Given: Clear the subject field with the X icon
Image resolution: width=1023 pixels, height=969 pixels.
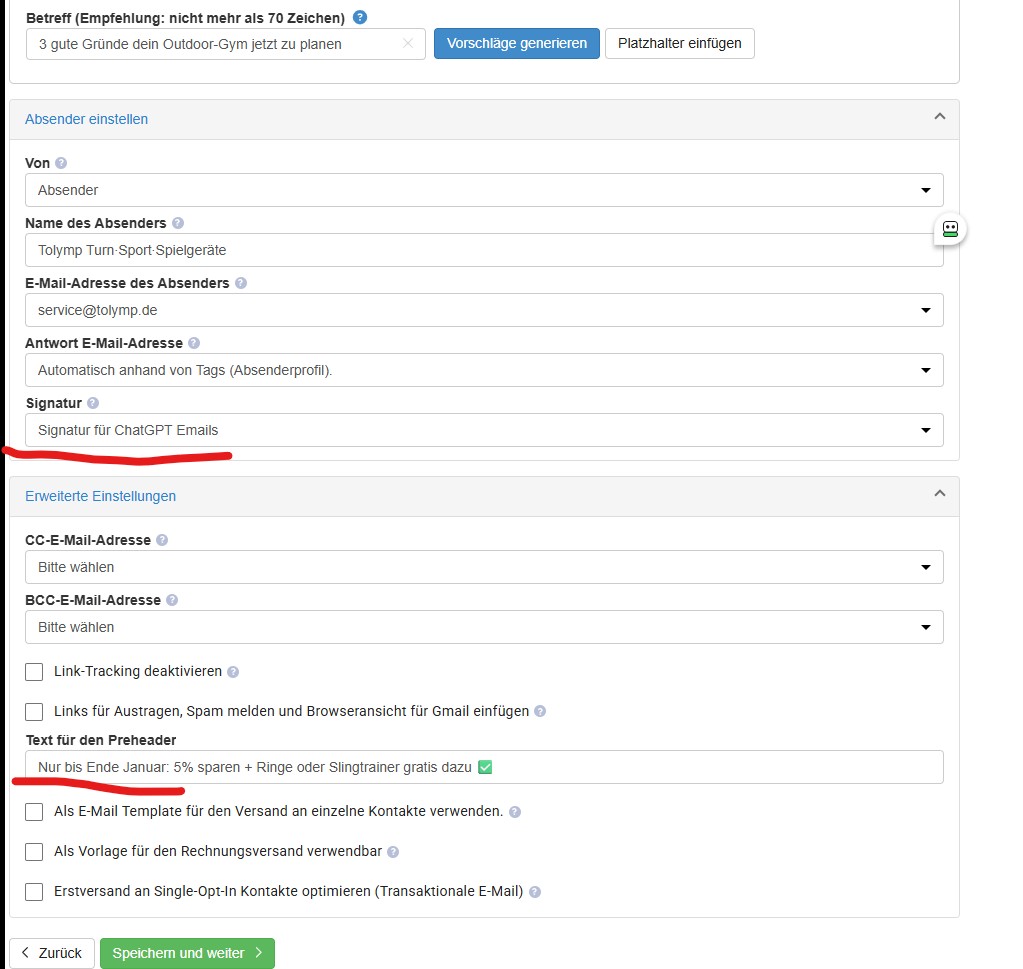Looking at the screenshot, I should (x=408, y=43).
